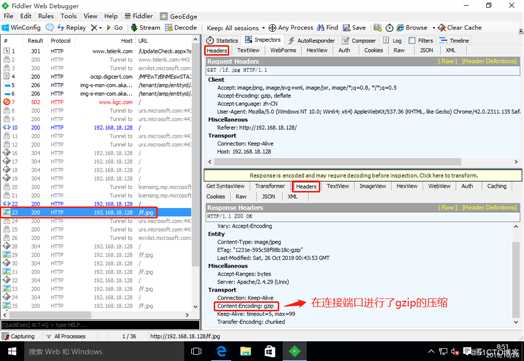Click the yellow response decode transform bar
The height and width of the screenshot is (361, 524).
363,175
